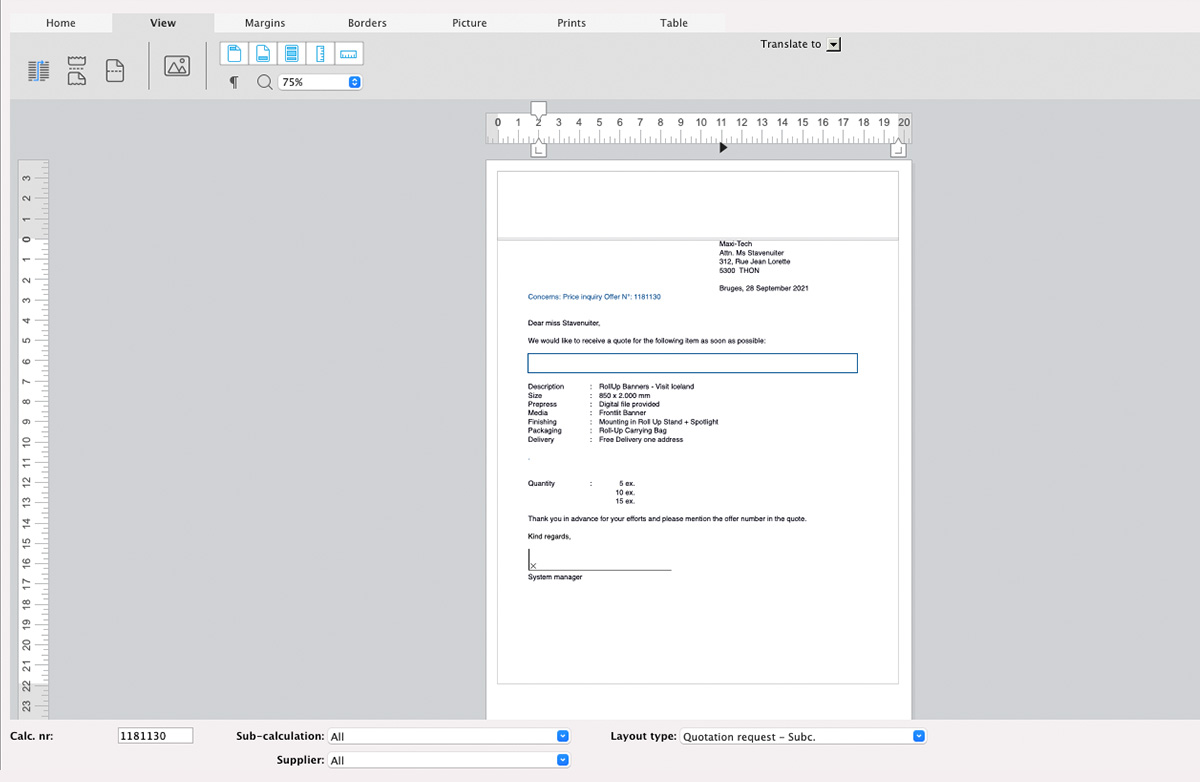The width and height of the screenshot is (1200, 782).
Task: Toggle the vertical ruler button
Action: pyautogui.click(x=320, y=53)
